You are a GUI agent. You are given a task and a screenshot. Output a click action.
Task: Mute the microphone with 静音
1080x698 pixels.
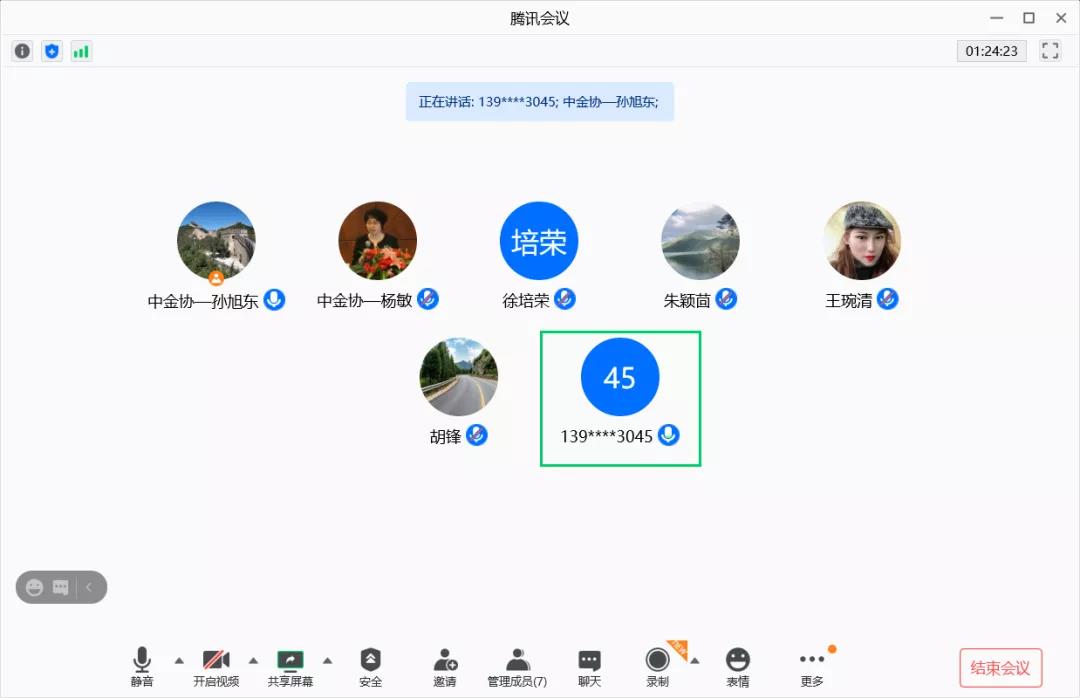click(x=142, y=667)
